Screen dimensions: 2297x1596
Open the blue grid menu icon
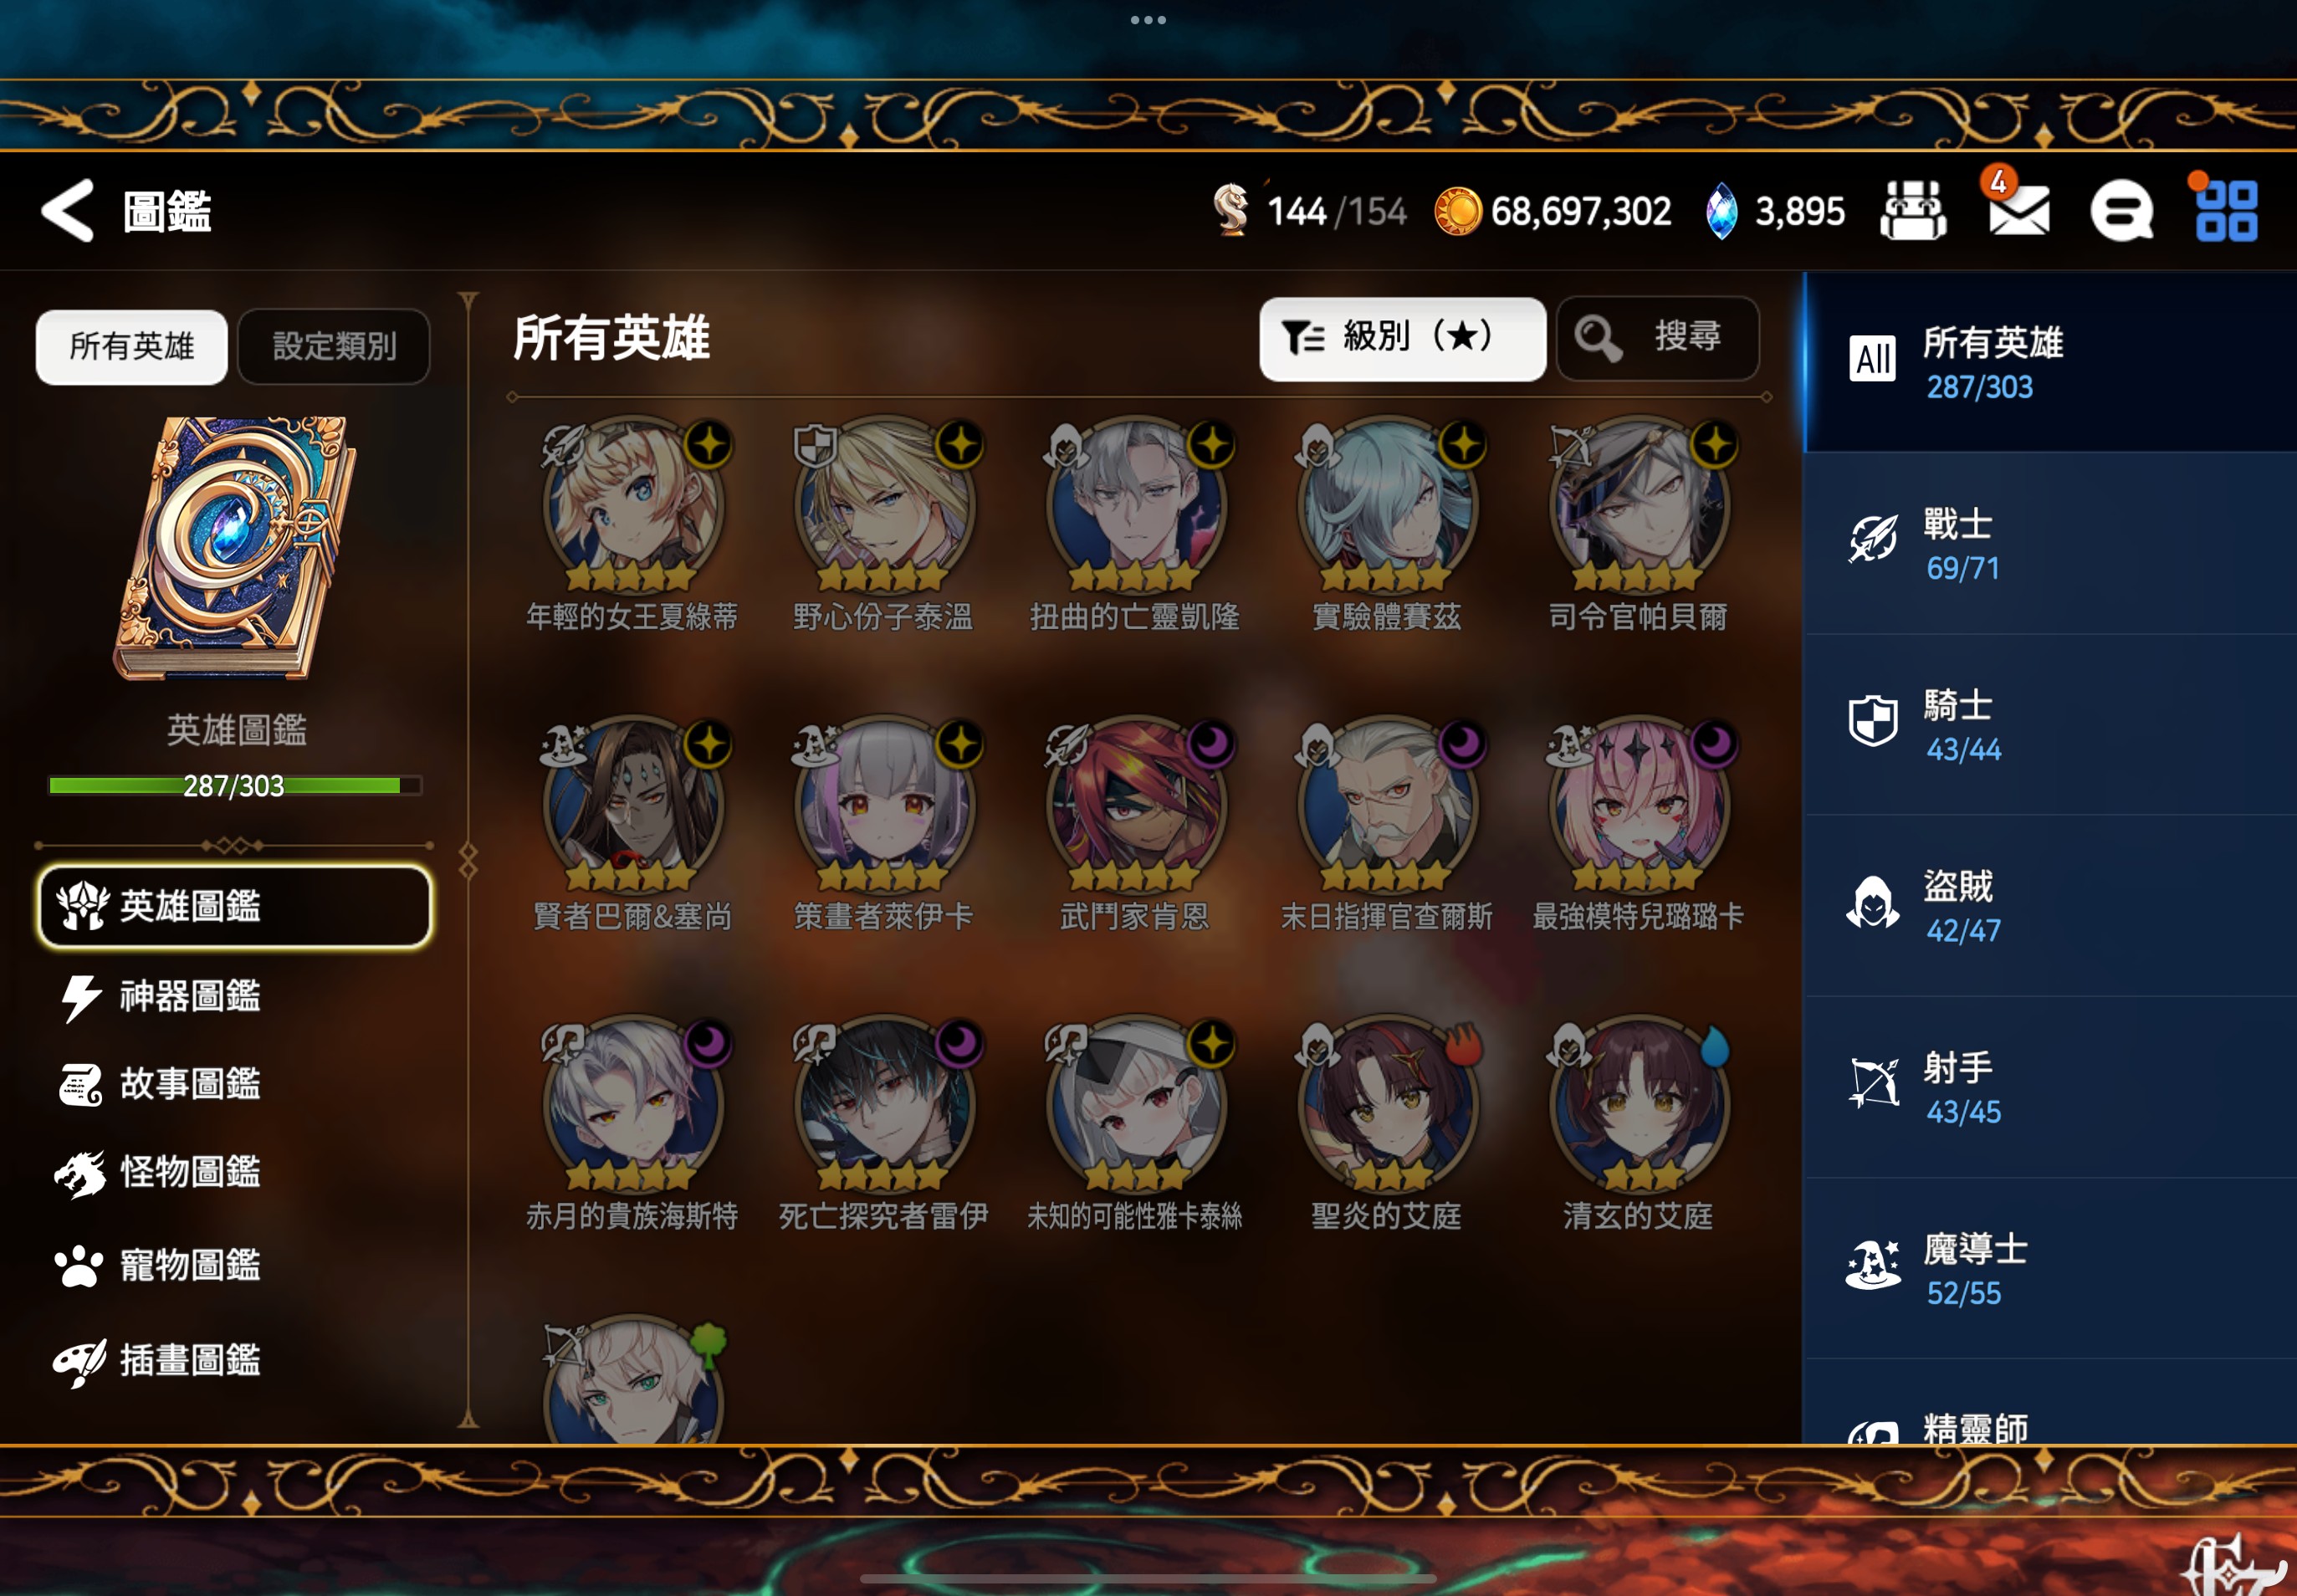click(x=2226, y=211)
